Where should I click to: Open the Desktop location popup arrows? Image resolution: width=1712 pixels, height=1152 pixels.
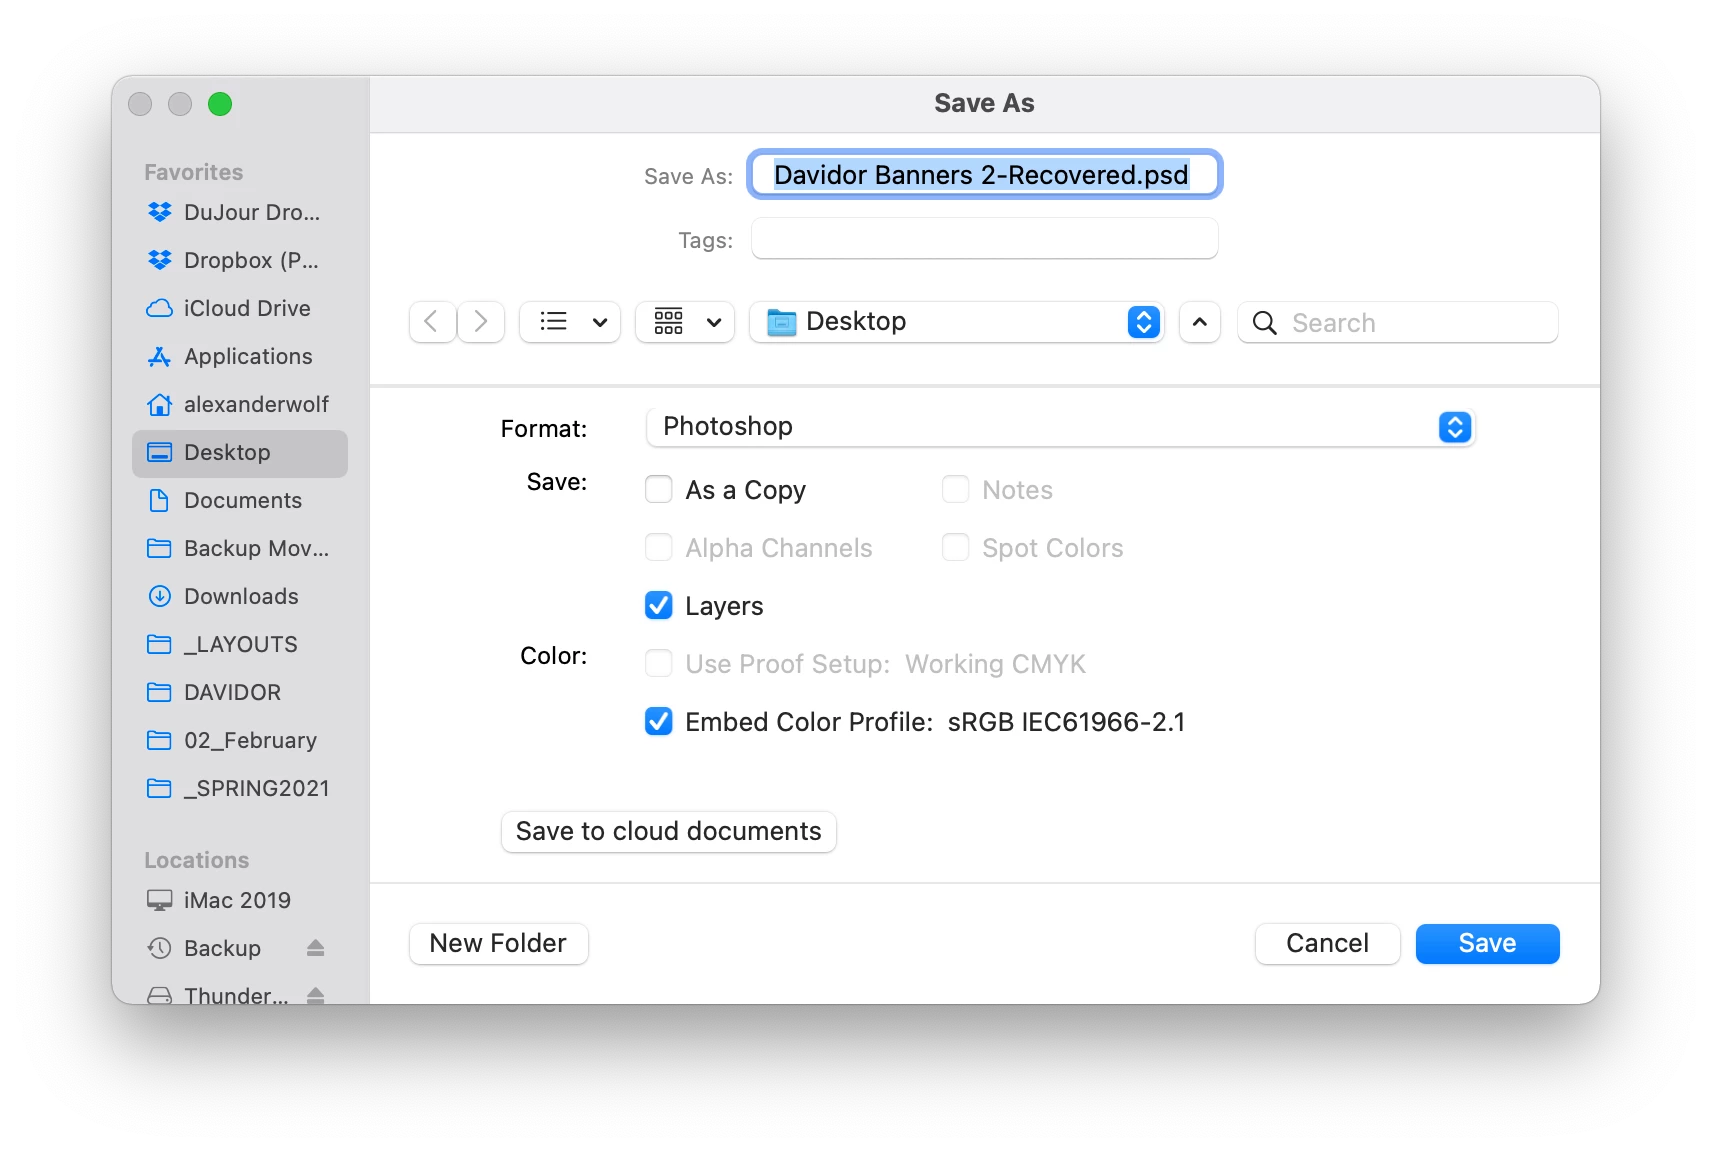pyautogui.click(x=1144, y=322)
